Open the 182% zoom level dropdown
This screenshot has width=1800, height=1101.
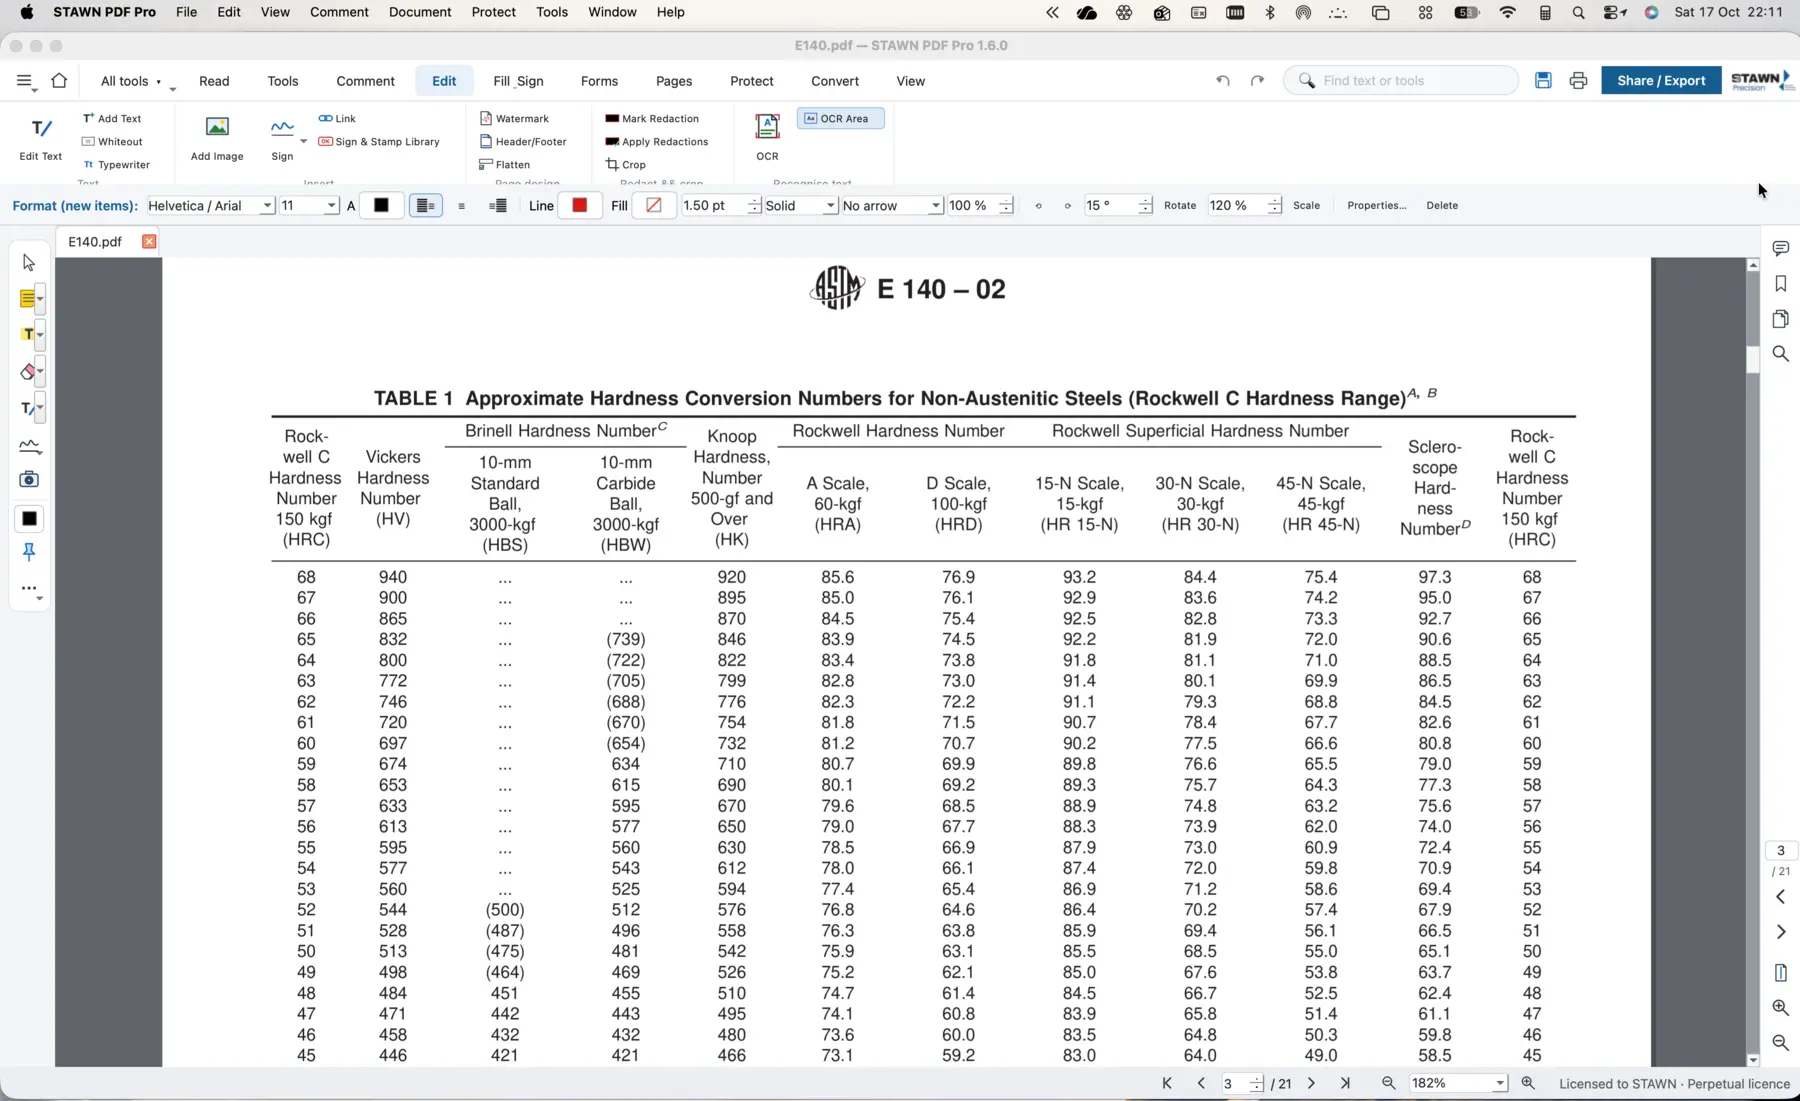click(1459, 1084)
